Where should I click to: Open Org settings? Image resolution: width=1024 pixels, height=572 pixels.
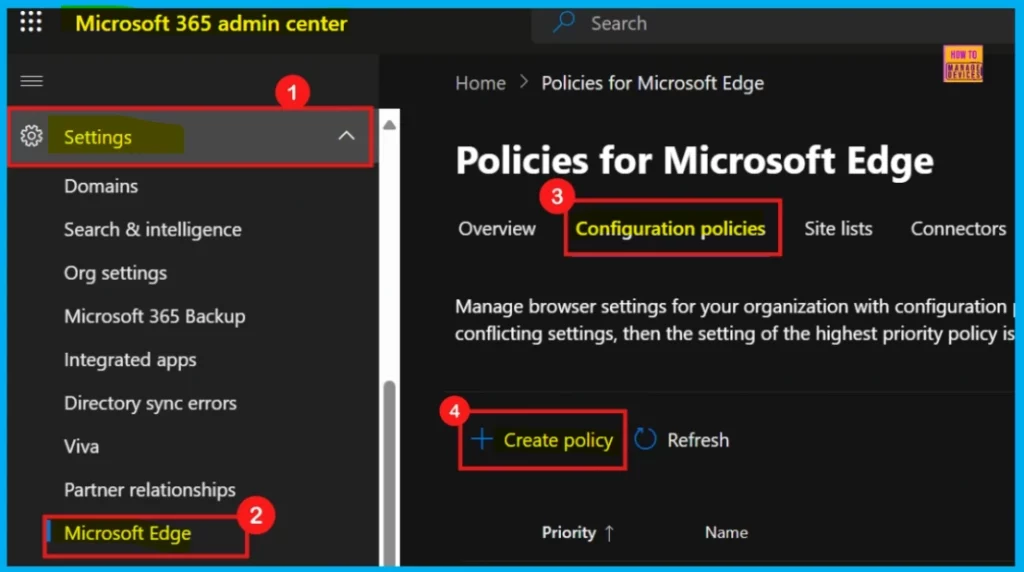(116, 273)
